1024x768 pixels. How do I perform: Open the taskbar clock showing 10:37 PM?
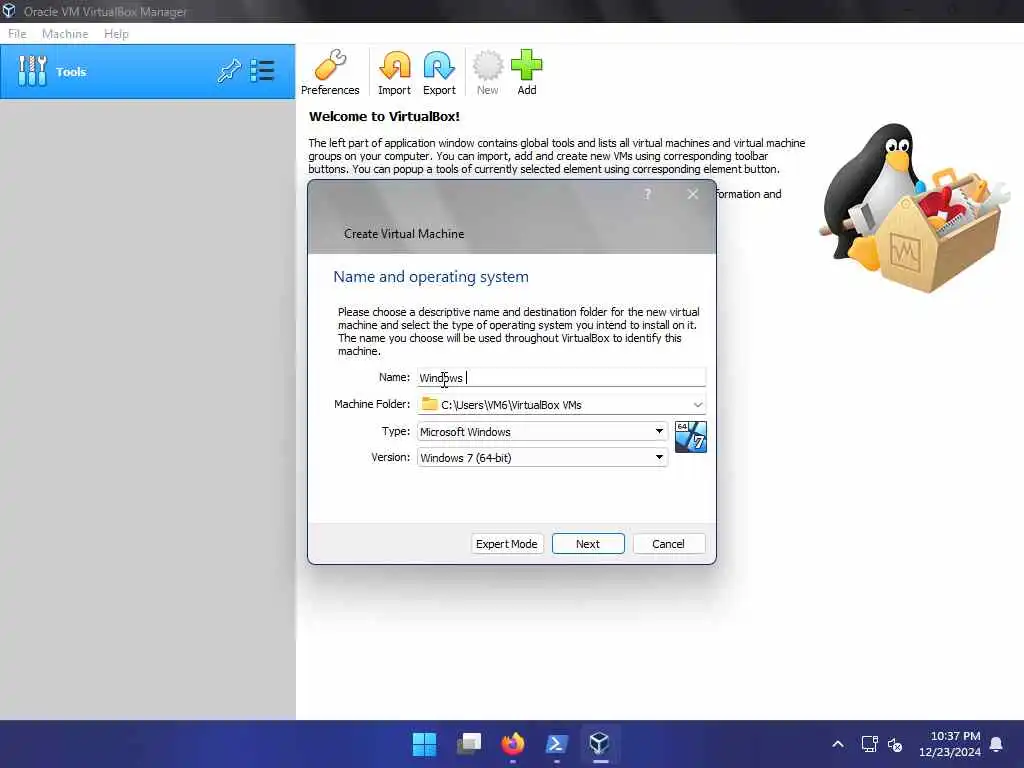click(950, 744)
